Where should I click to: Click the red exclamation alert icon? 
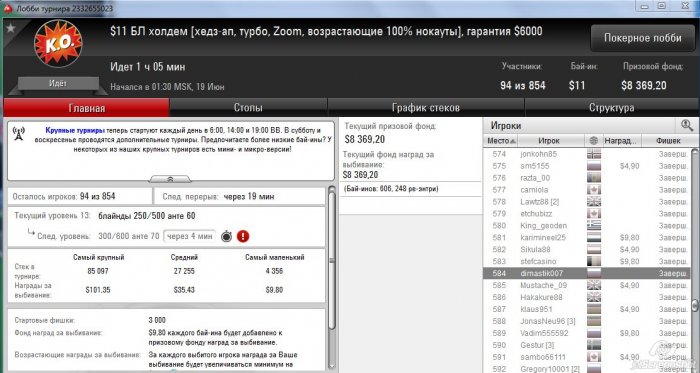[243, 236]
